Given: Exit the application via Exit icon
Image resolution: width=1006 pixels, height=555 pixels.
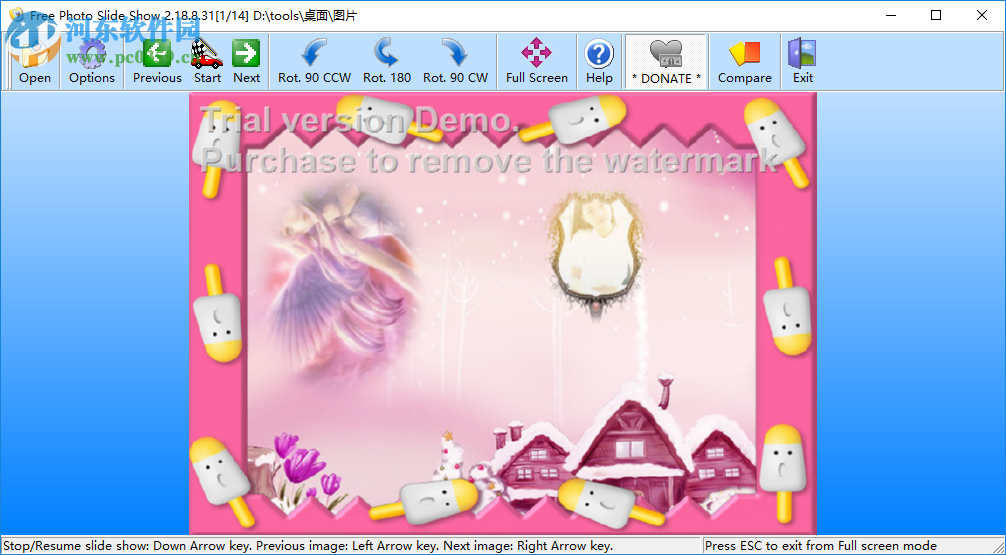Looking at the screenshot, I should click(803, 62).
